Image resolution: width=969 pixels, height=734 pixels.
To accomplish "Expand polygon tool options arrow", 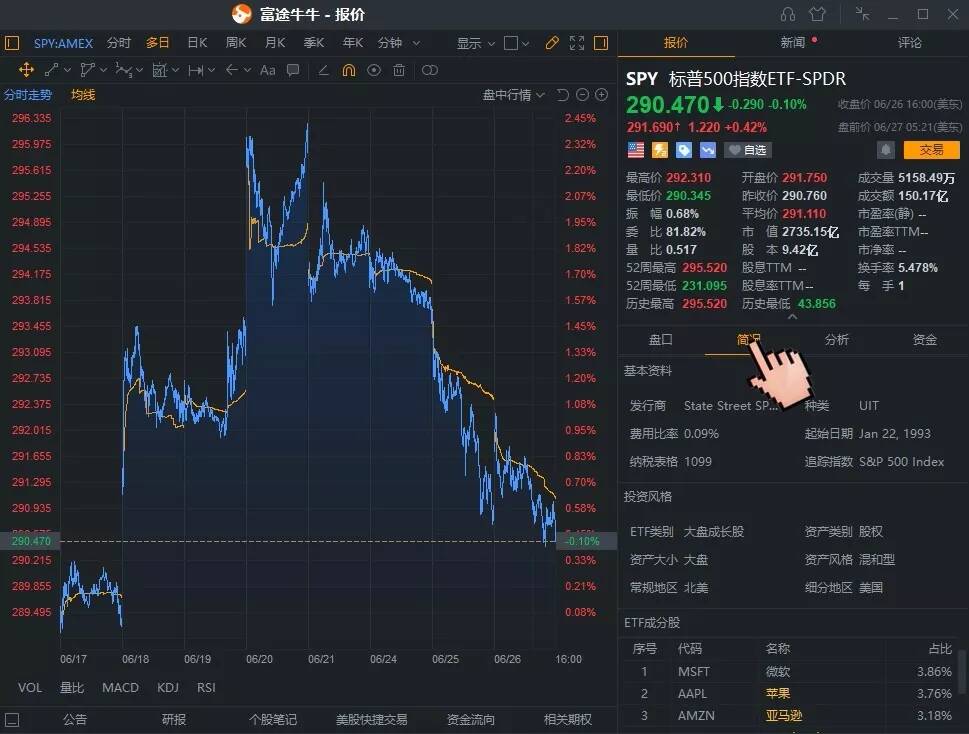I will tap(103, 70).
